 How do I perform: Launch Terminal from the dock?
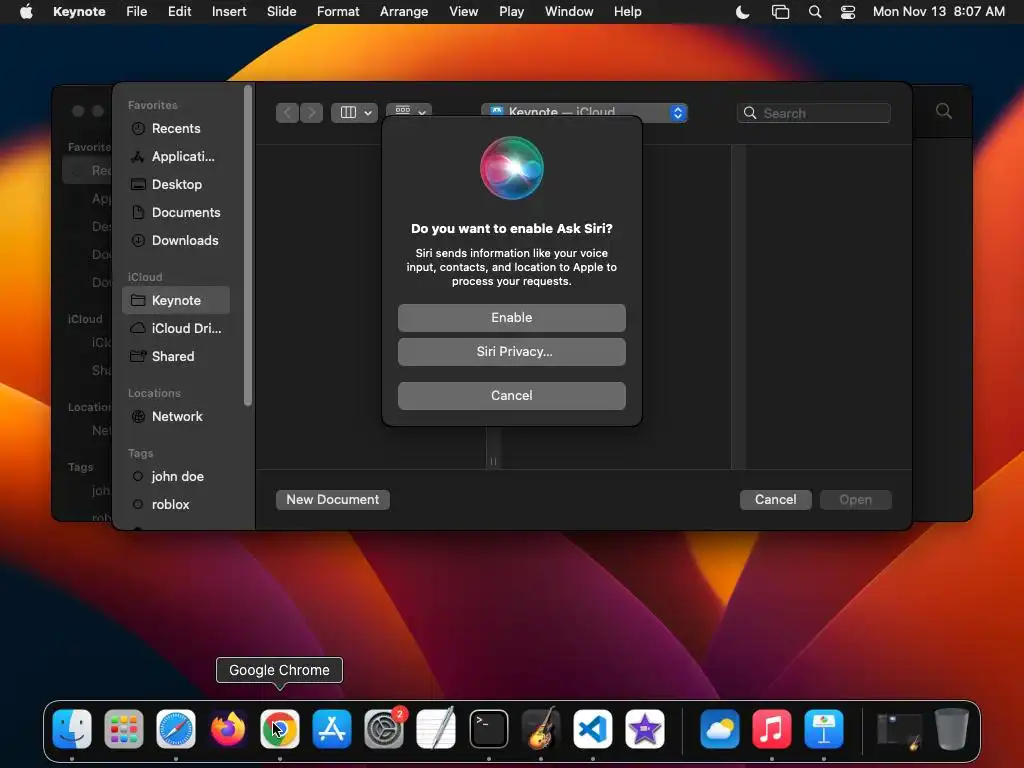click(488, 729)
